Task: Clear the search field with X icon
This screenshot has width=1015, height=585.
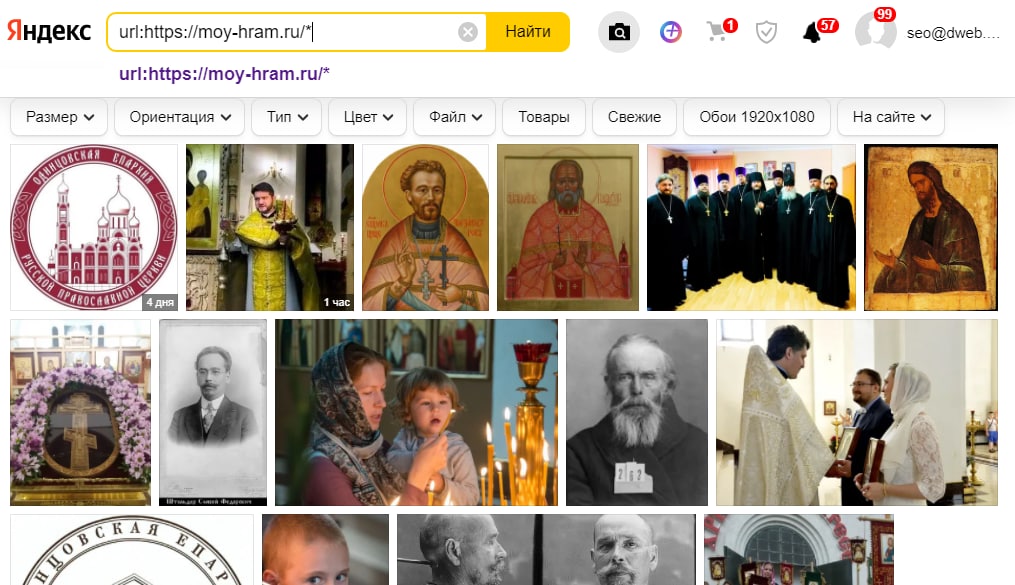Action: 468,32
